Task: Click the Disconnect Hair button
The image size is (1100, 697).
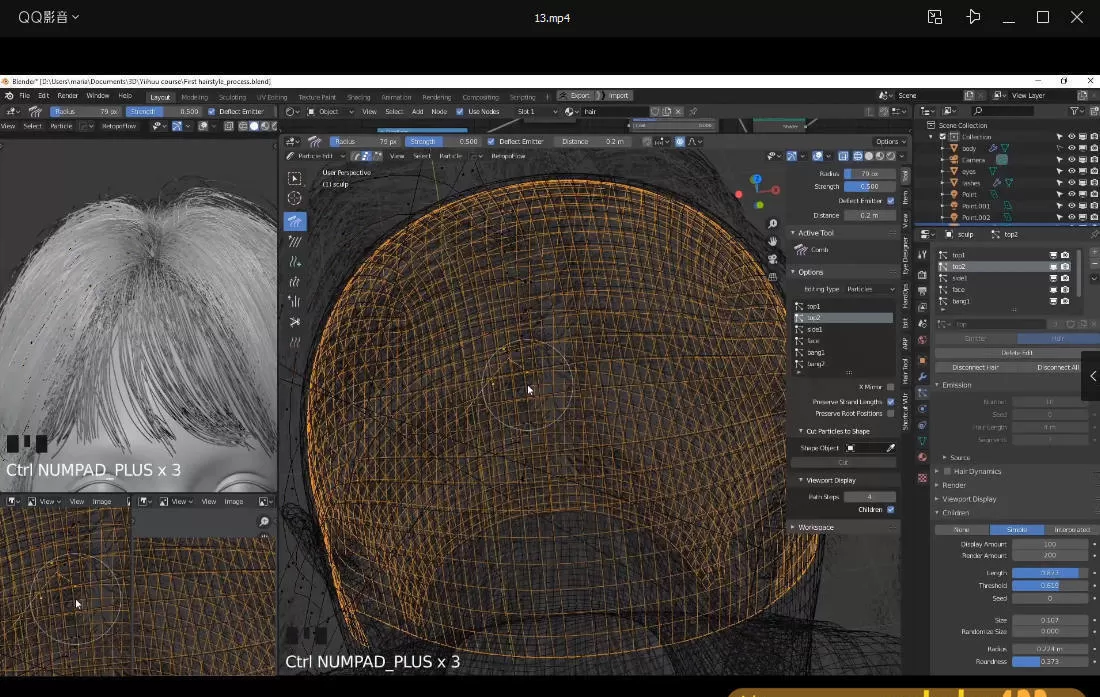Action: [975, 368]
